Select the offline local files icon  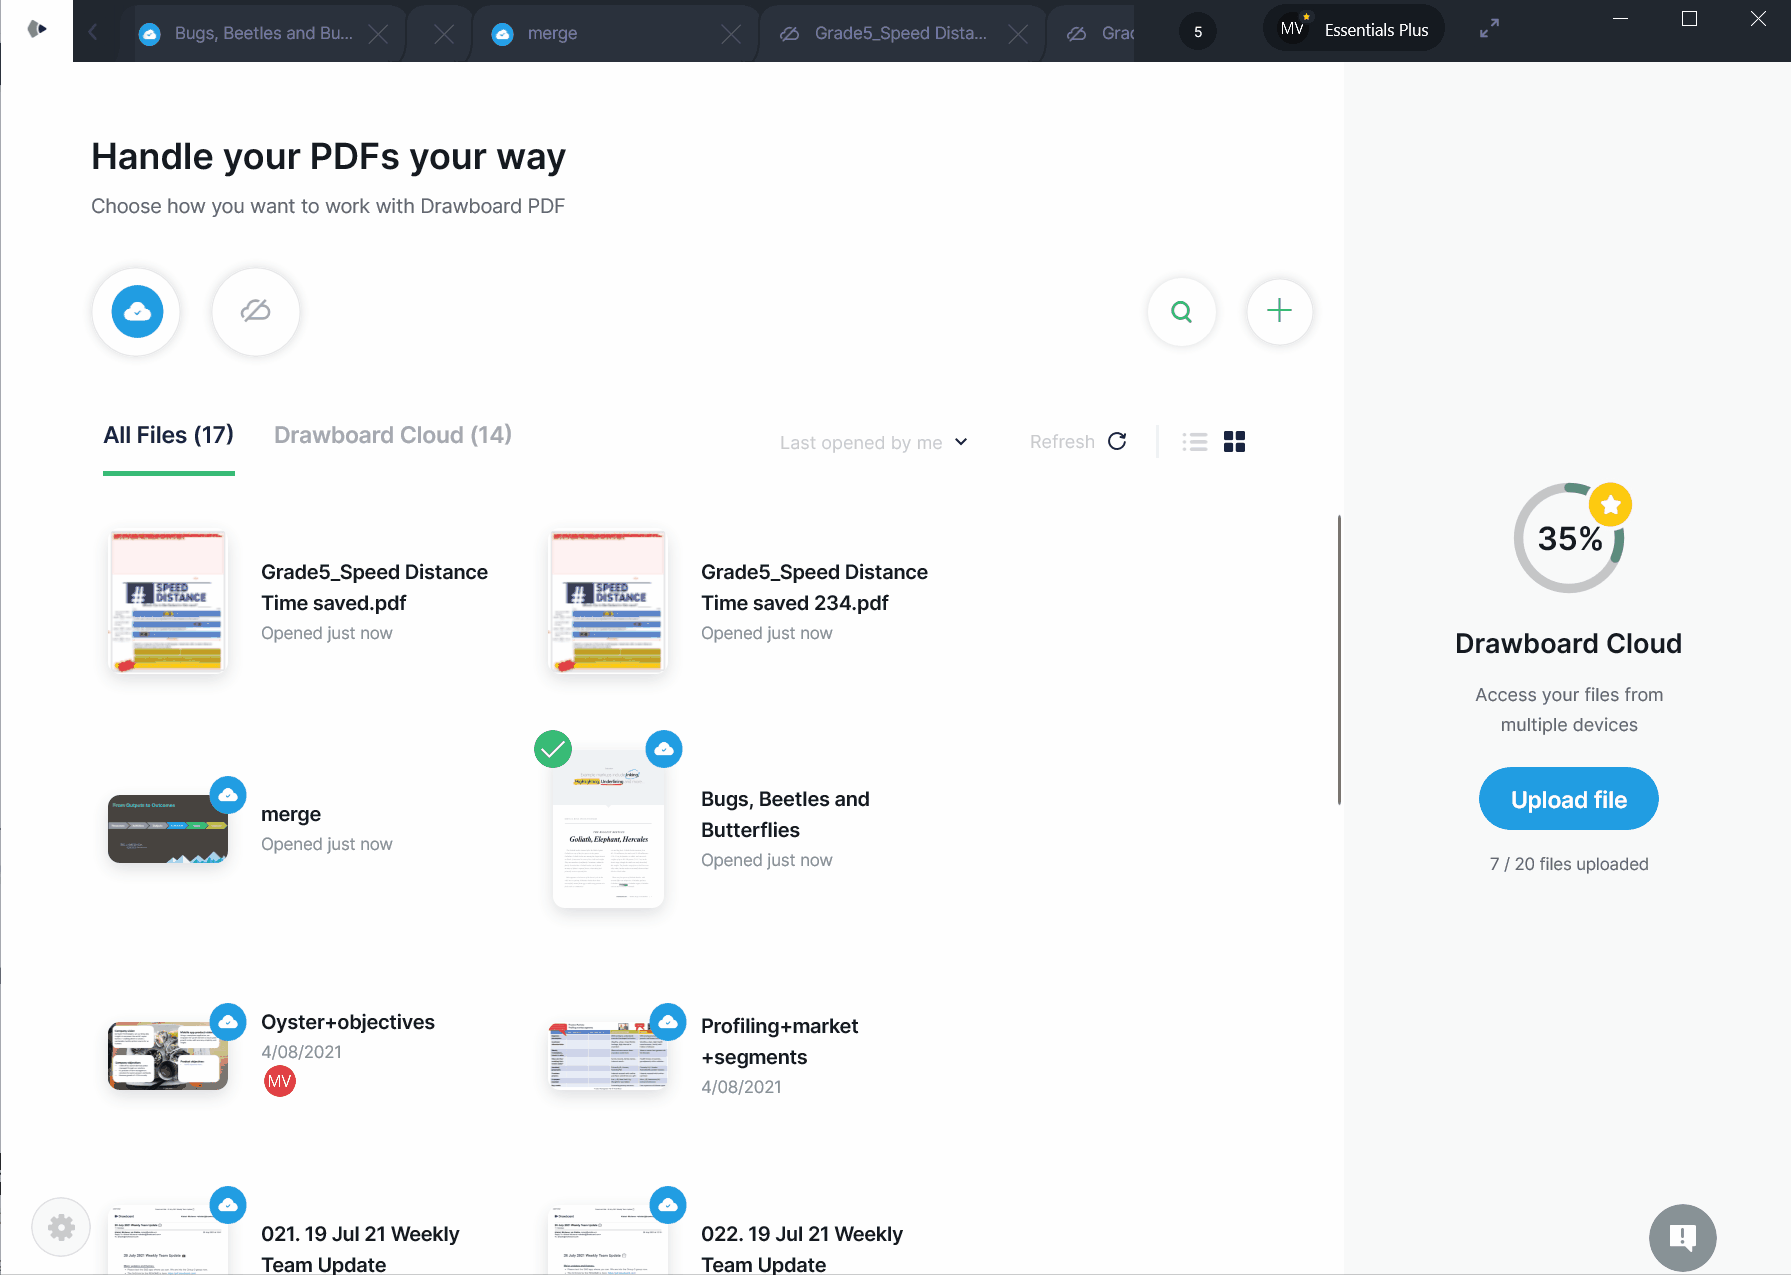click(256, 312)
